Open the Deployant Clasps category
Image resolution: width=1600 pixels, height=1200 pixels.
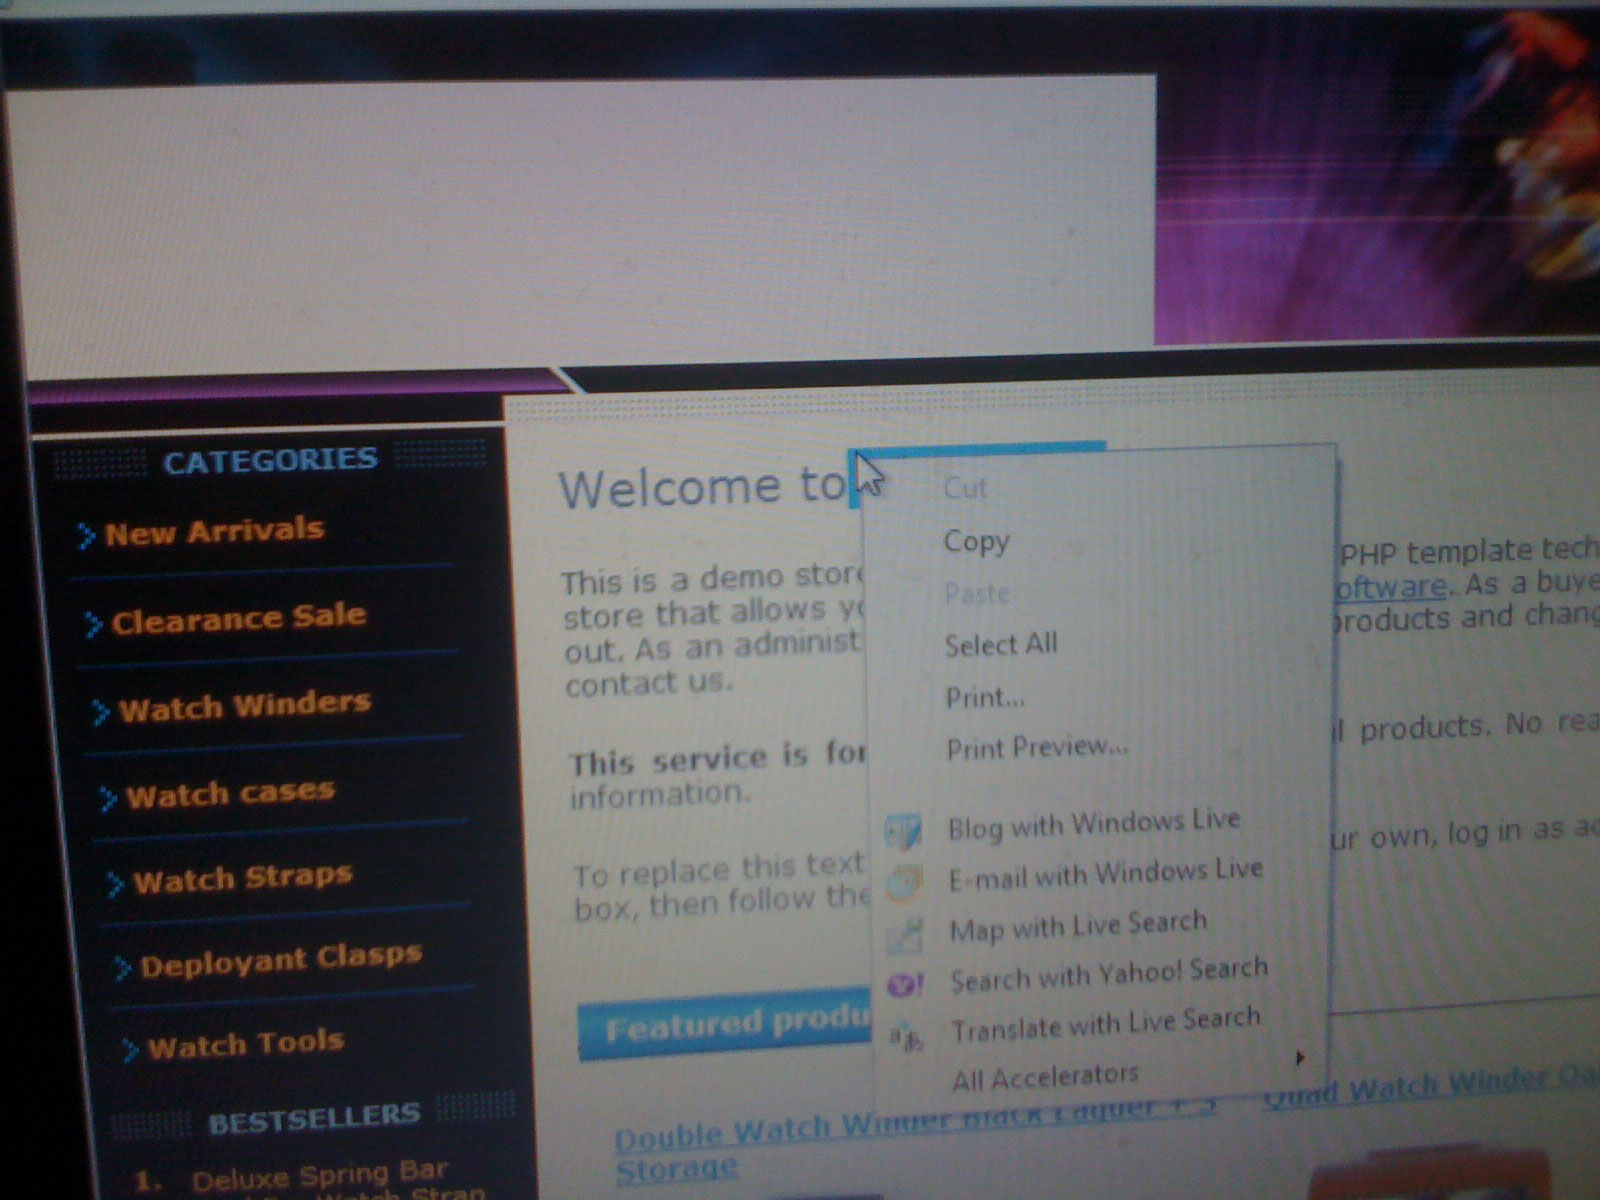[x=280, y=960]
